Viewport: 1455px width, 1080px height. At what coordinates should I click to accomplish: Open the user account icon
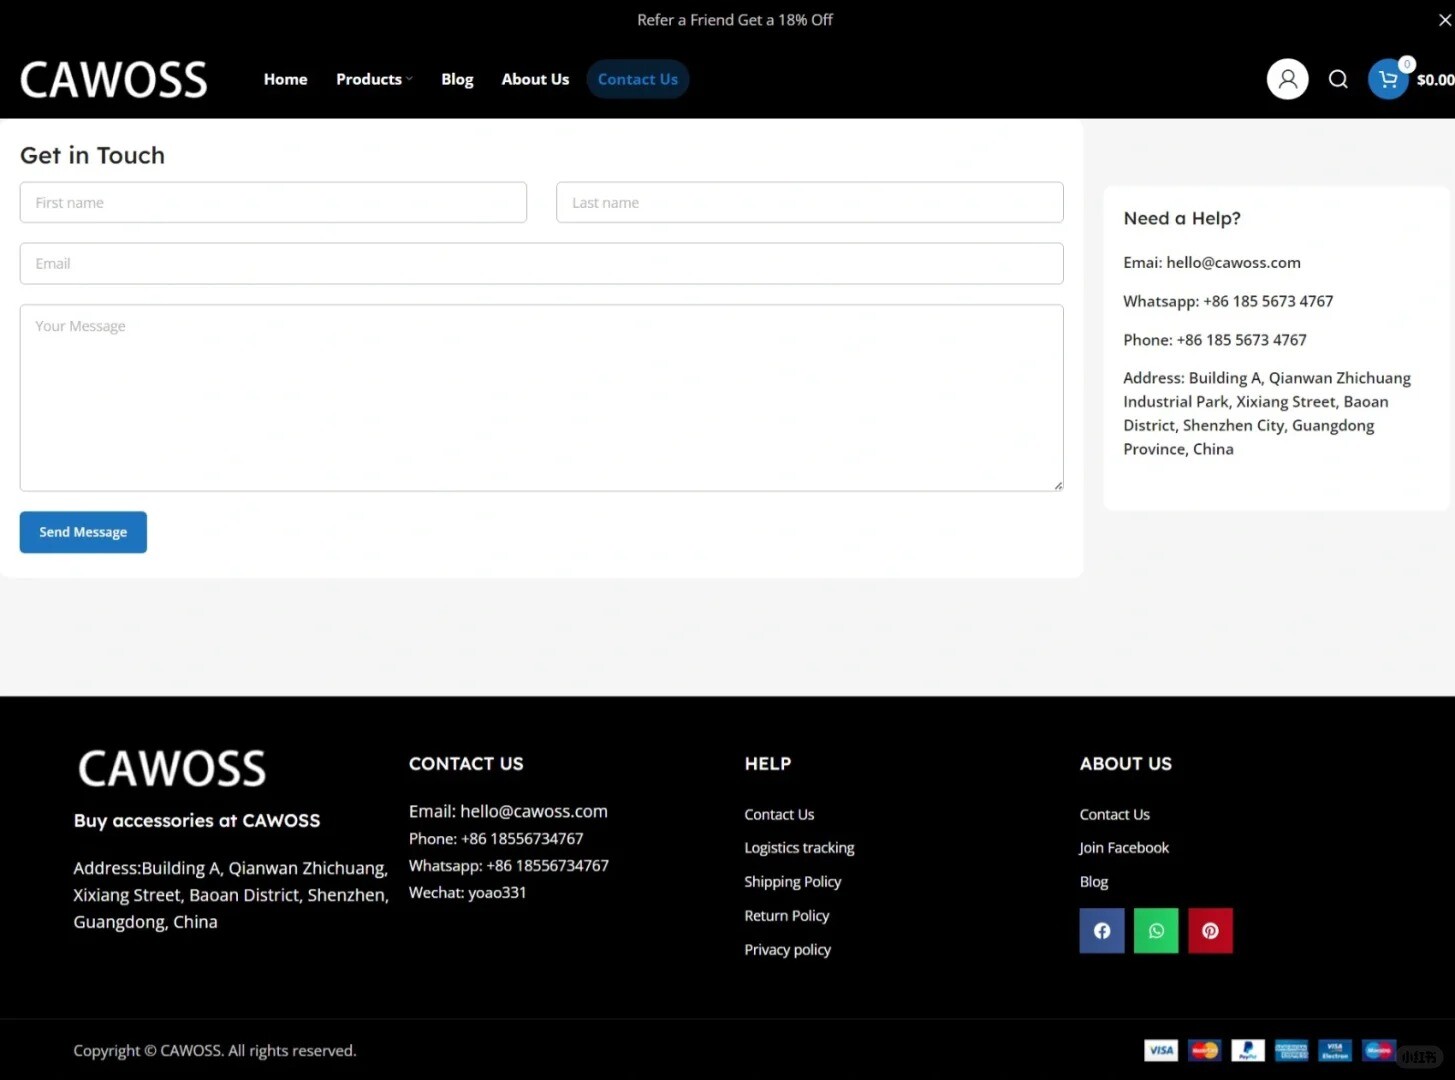pyautogui.click(x=1287, y=79)
